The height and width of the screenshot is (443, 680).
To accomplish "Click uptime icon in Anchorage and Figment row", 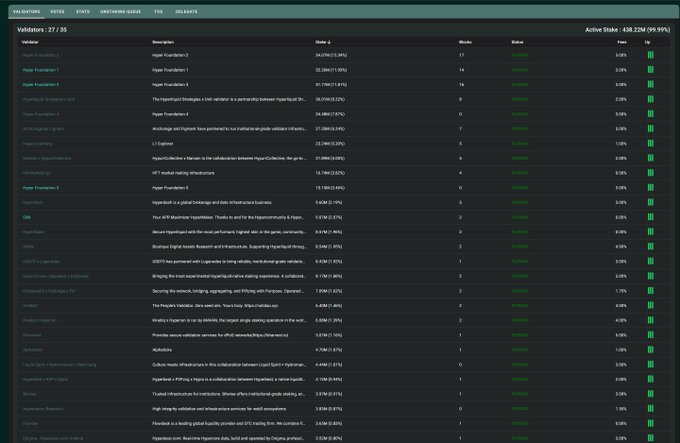I will pos(651,129).
